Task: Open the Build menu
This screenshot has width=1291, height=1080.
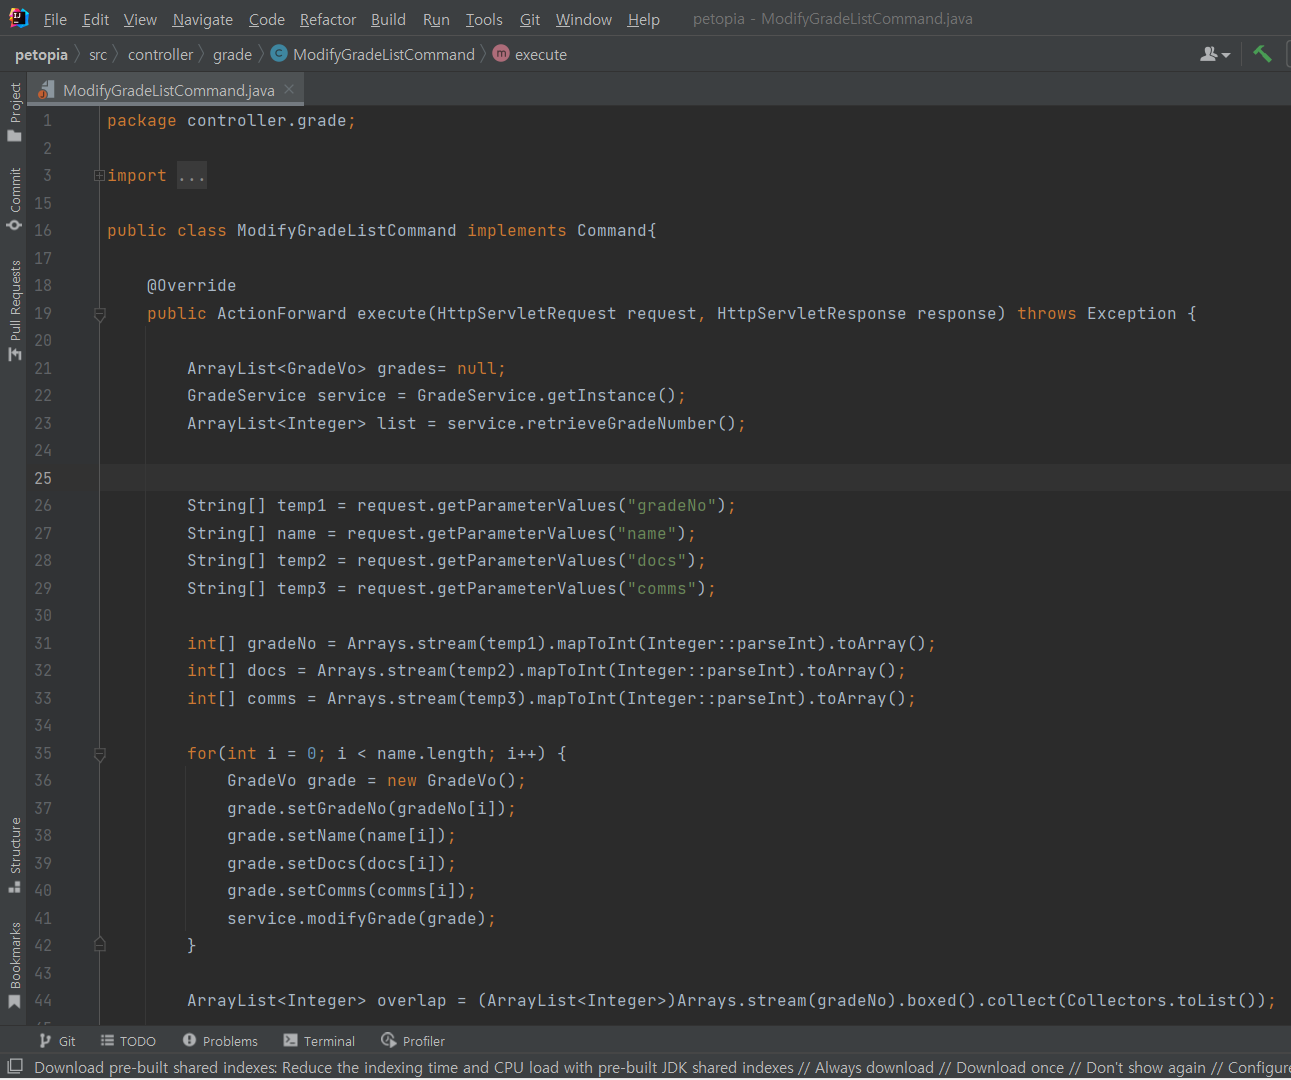Action: (388, 19)
